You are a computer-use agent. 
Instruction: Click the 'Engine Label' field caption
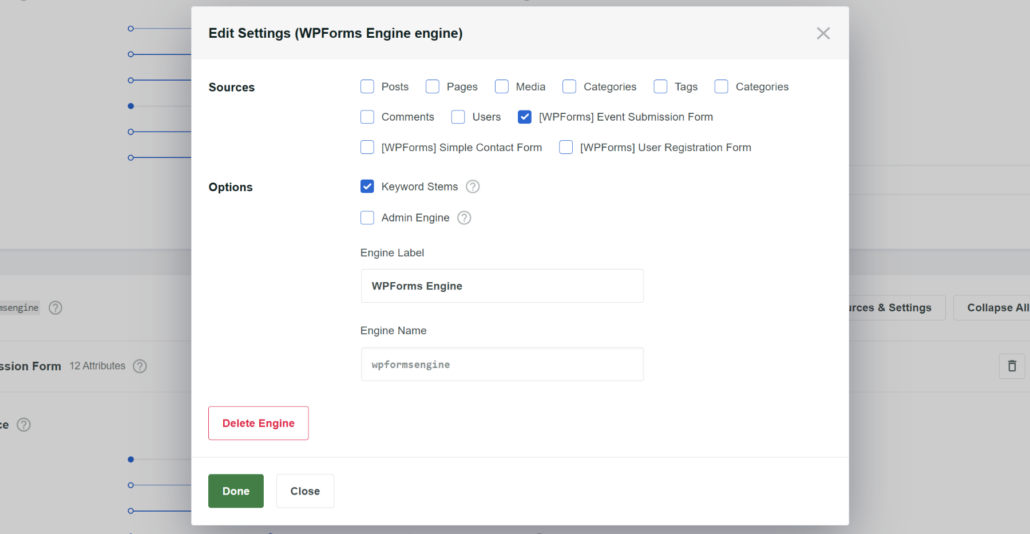pyautogui.click(x=392, y=253)
